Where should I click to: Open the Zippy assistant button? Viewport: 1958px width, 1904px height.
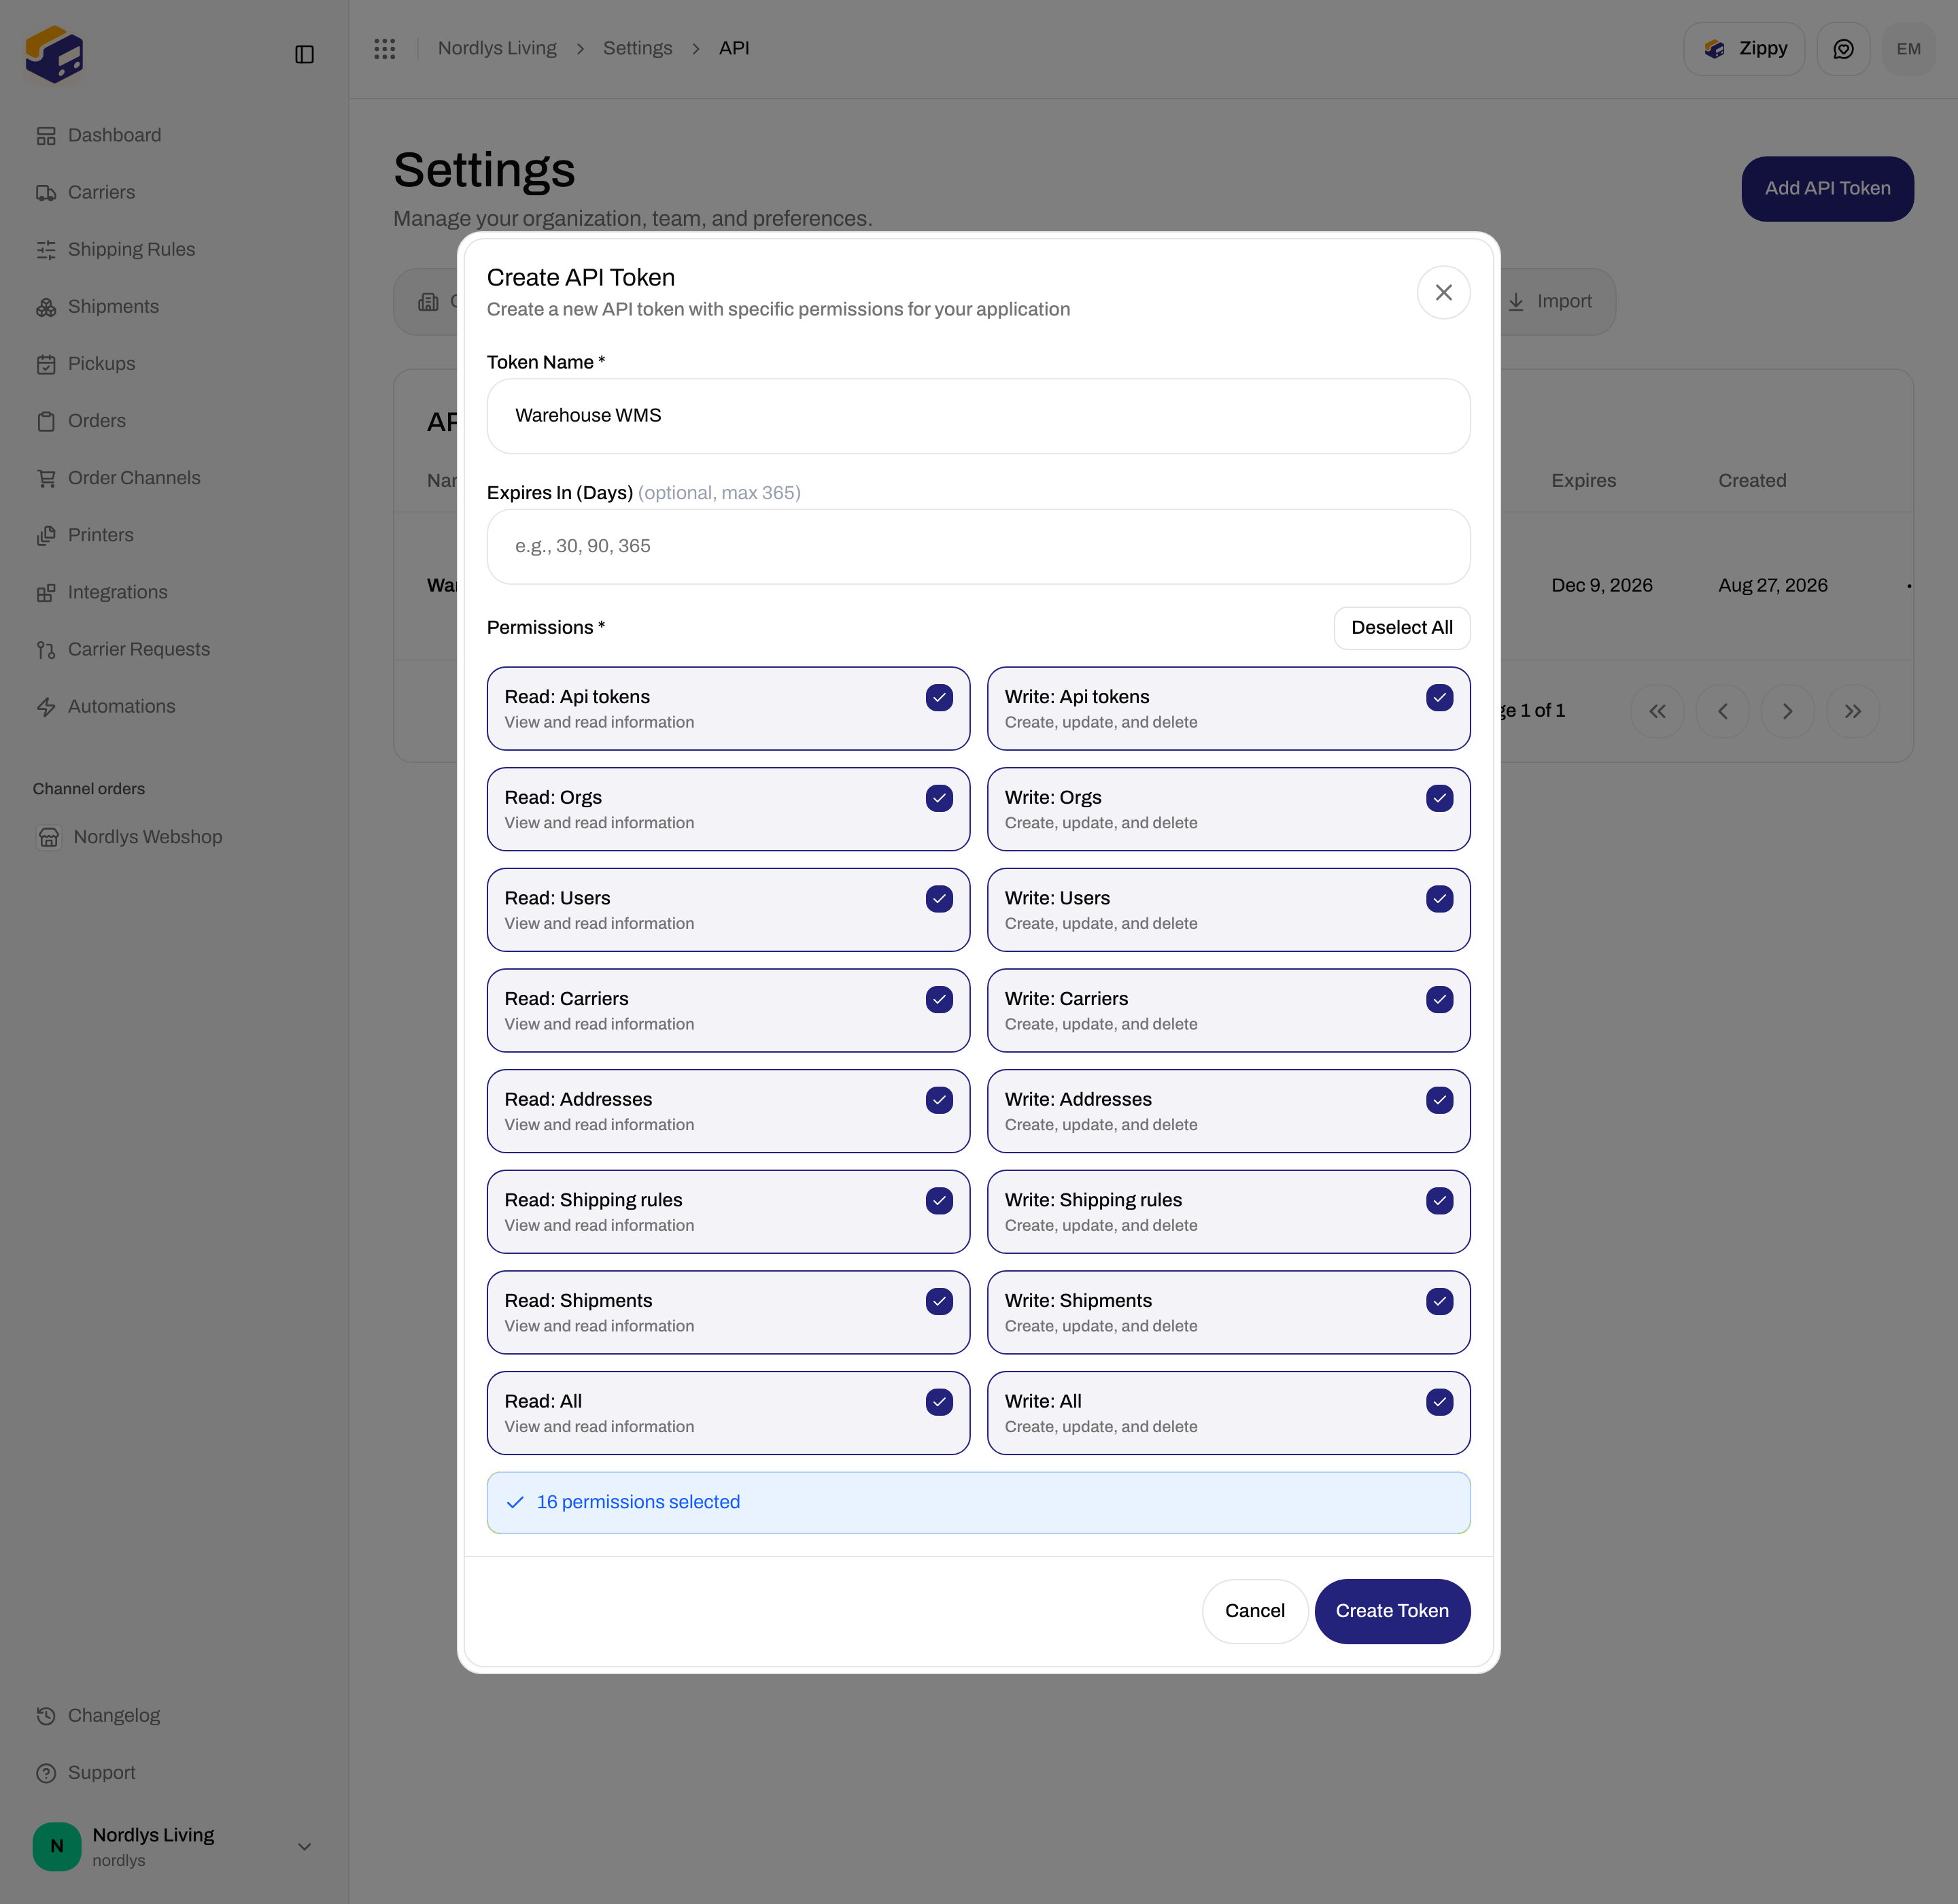pos(1743,49)
